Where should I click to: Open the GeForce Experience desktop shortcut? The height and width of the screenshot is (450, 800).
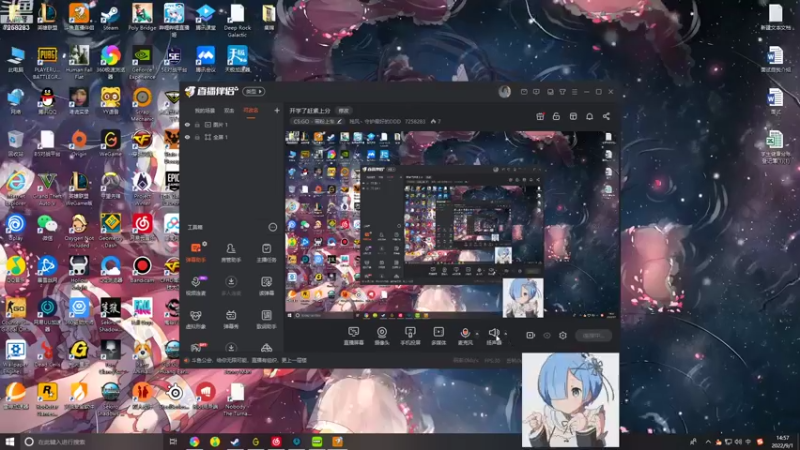coord(142,63)
